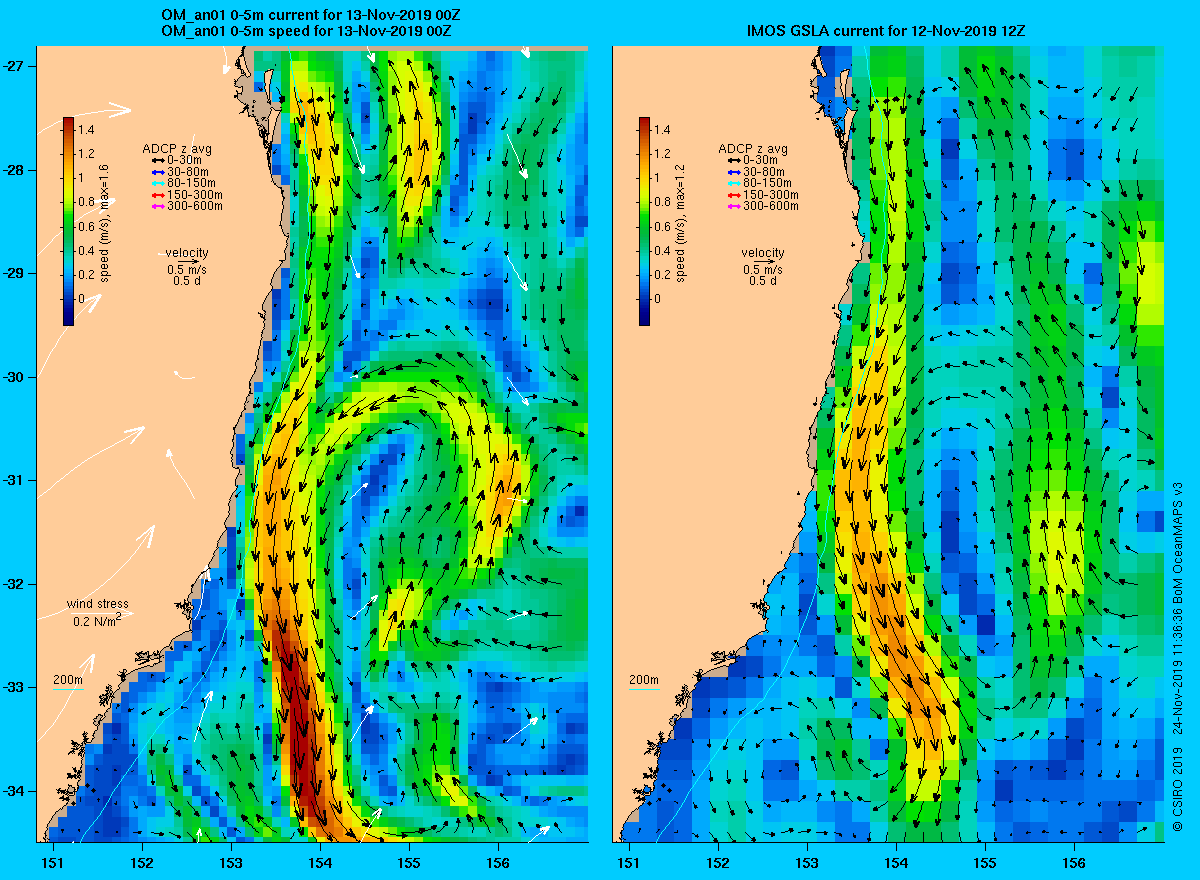Click the right map speed colour bar

(644, 221)
